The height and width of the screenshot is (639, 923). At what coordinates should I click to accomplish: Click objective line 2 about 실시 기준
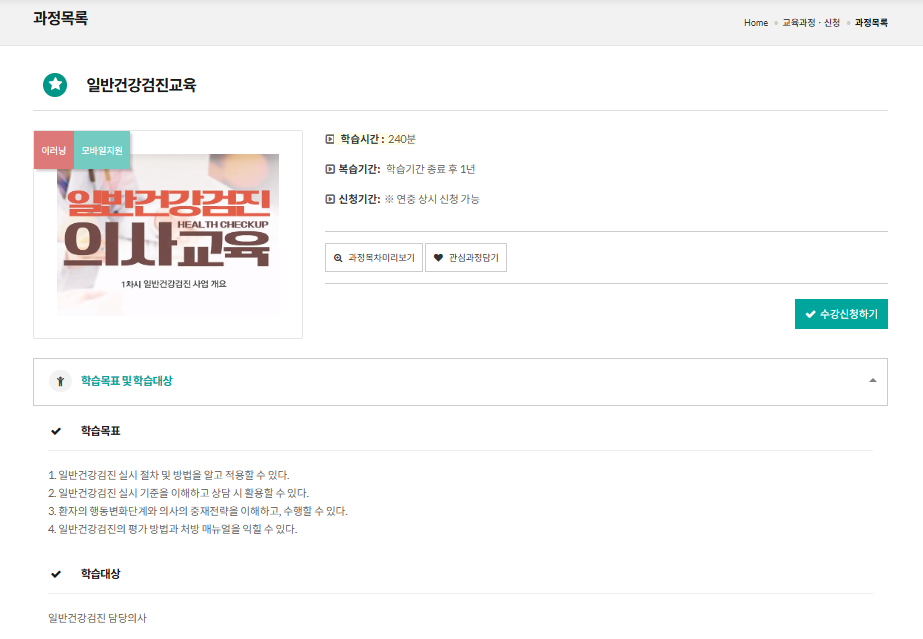tap(178, 493)
